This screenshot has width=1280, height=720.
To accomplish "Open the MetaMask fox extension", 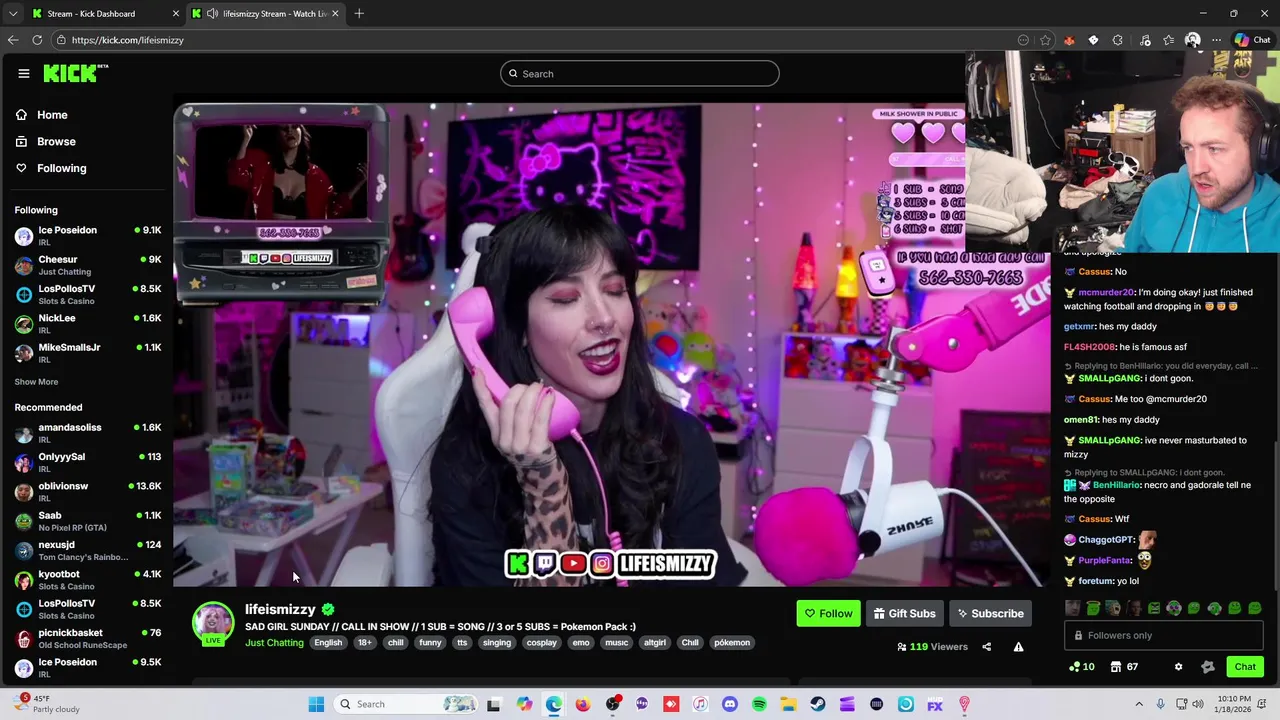I will tap(1069, 40).
